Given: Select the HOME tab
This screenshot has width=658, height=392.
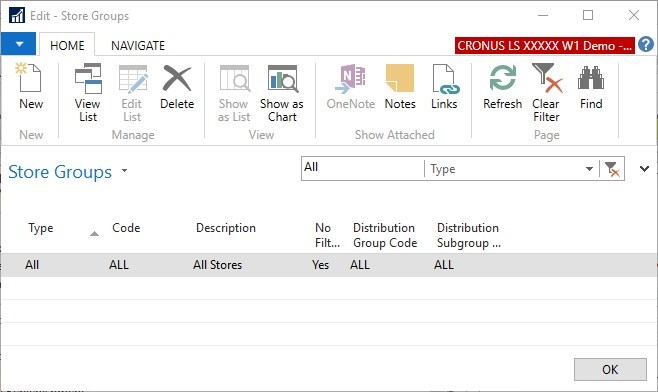Looking at the screenshot, I should point(67,45).
